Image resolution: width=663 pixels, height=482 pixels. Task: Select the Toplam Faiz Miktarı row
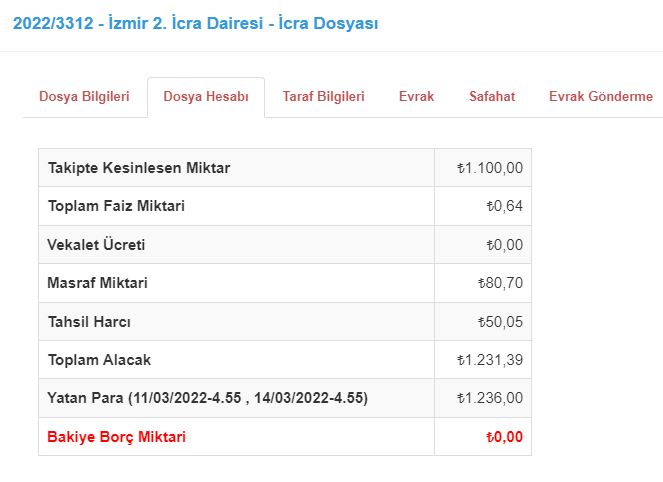pyautogui.click(x=285, y=206)
